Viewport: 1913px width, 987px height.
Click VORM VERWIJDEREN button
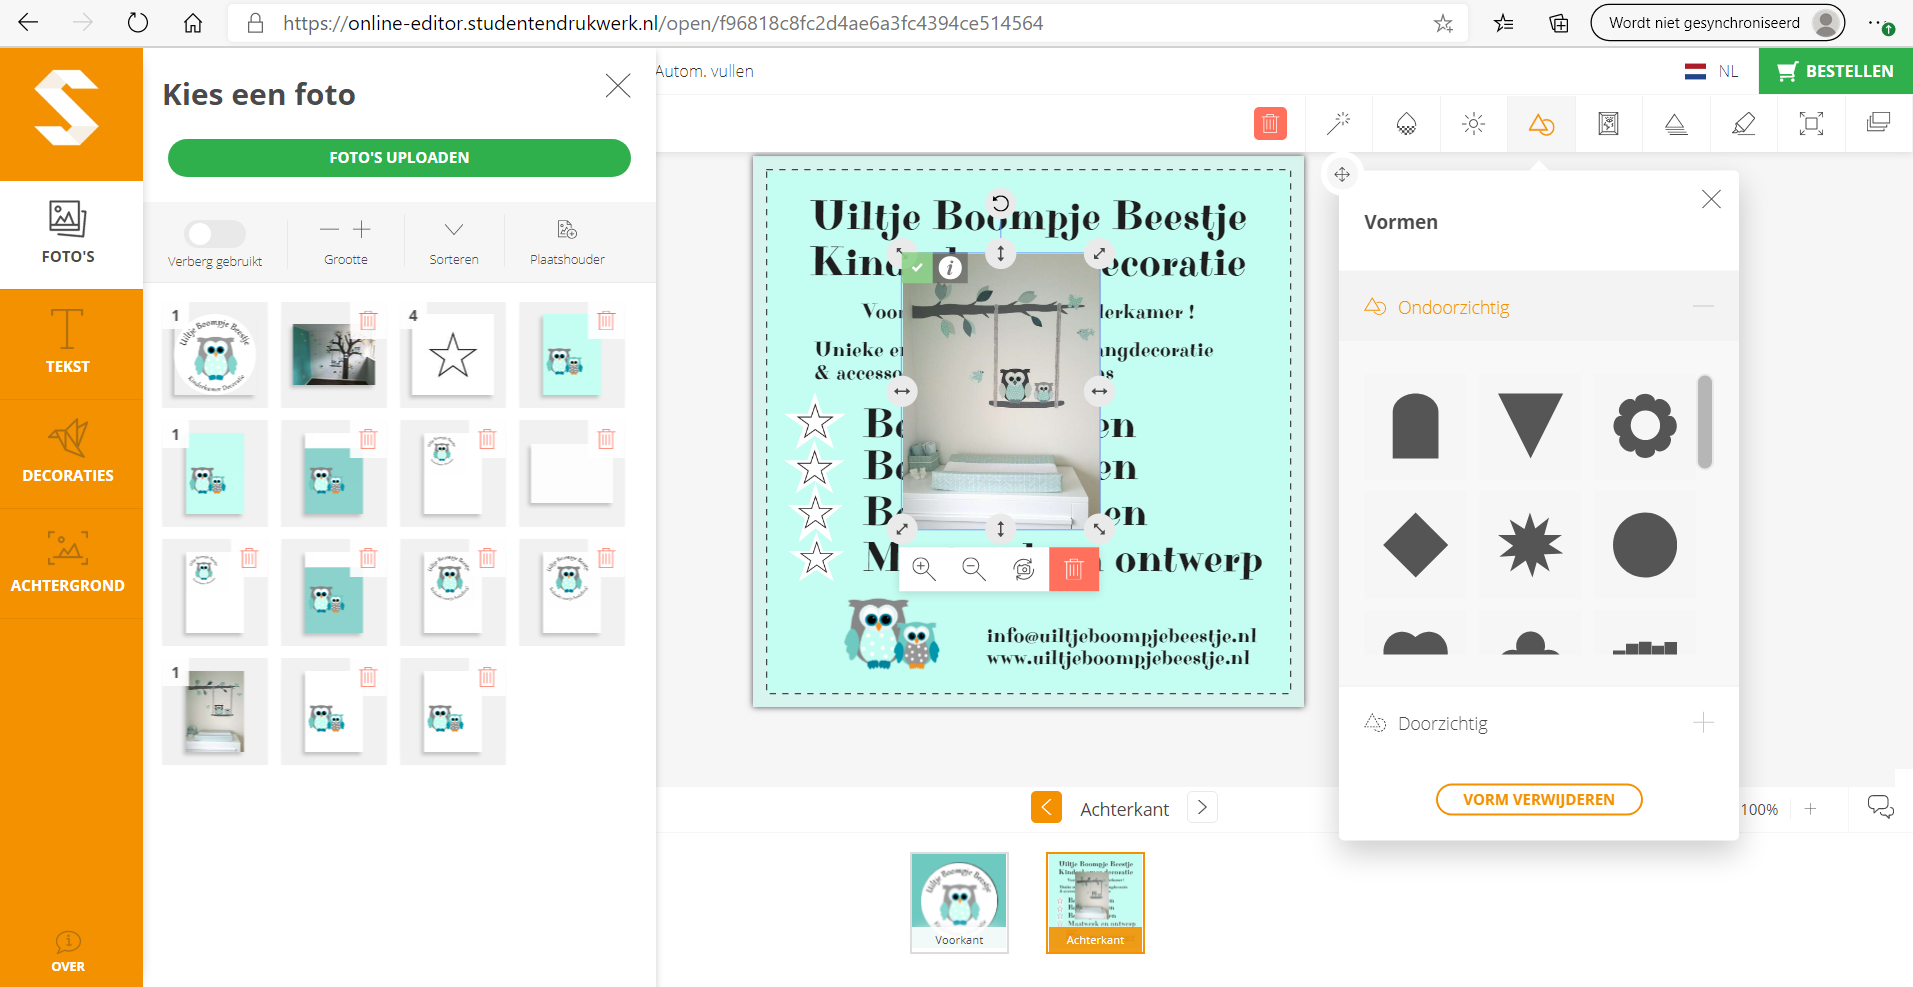coord(1539,799)
